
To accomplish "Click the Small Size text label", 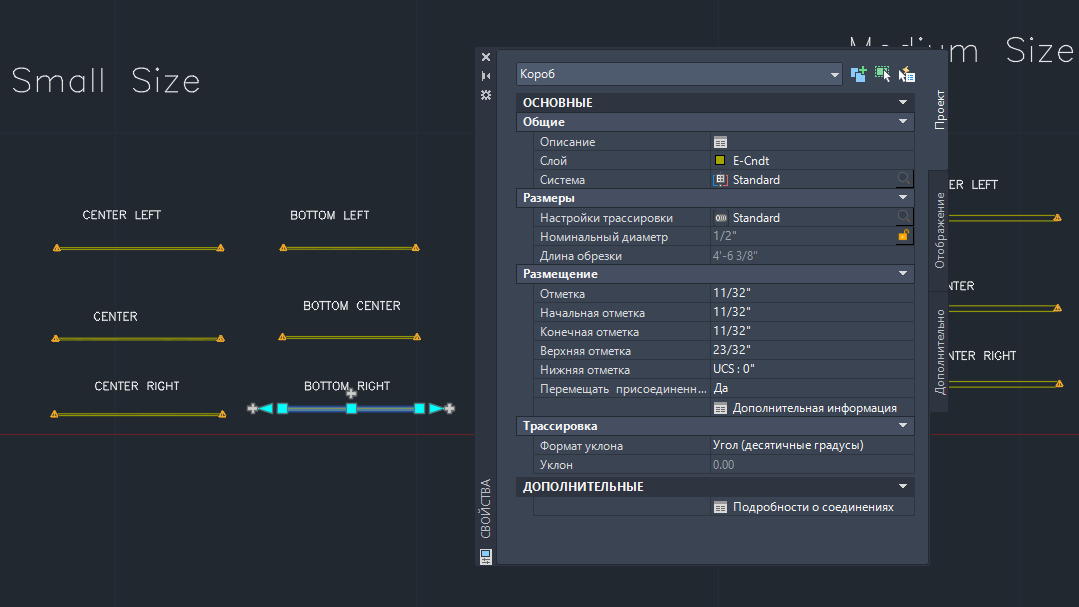I will tap(106, 81).
